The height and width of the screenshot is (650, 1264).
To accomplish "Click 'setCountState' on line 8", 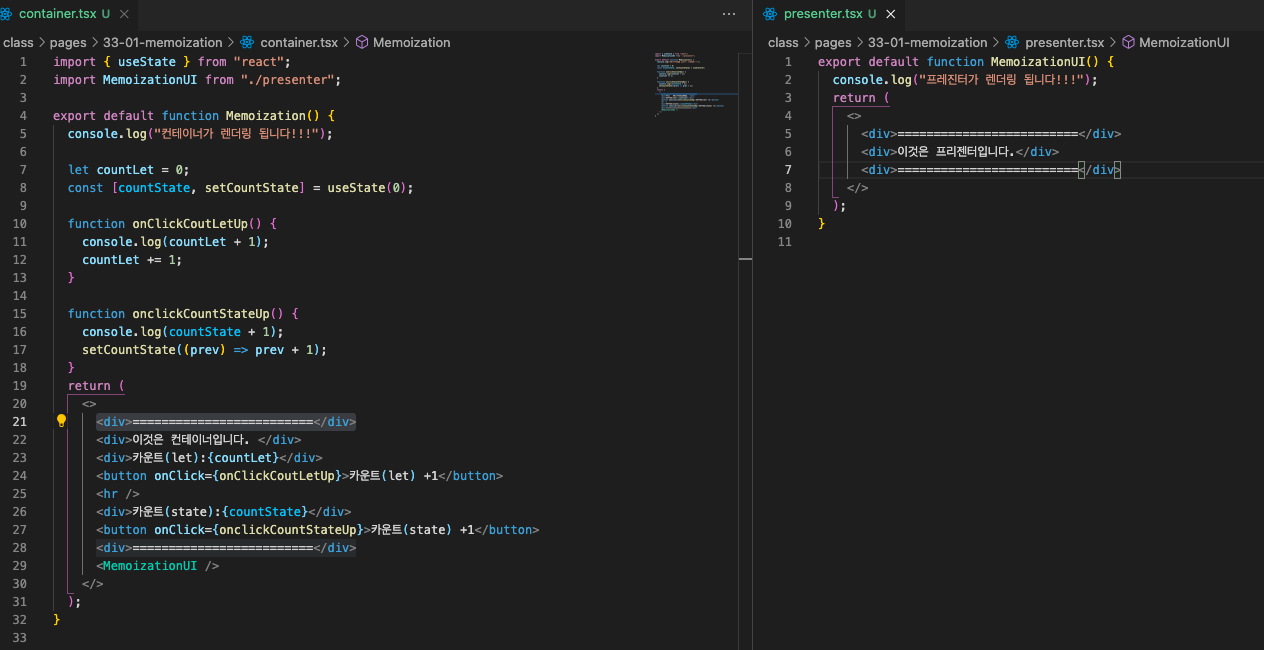I will (251, 187).
